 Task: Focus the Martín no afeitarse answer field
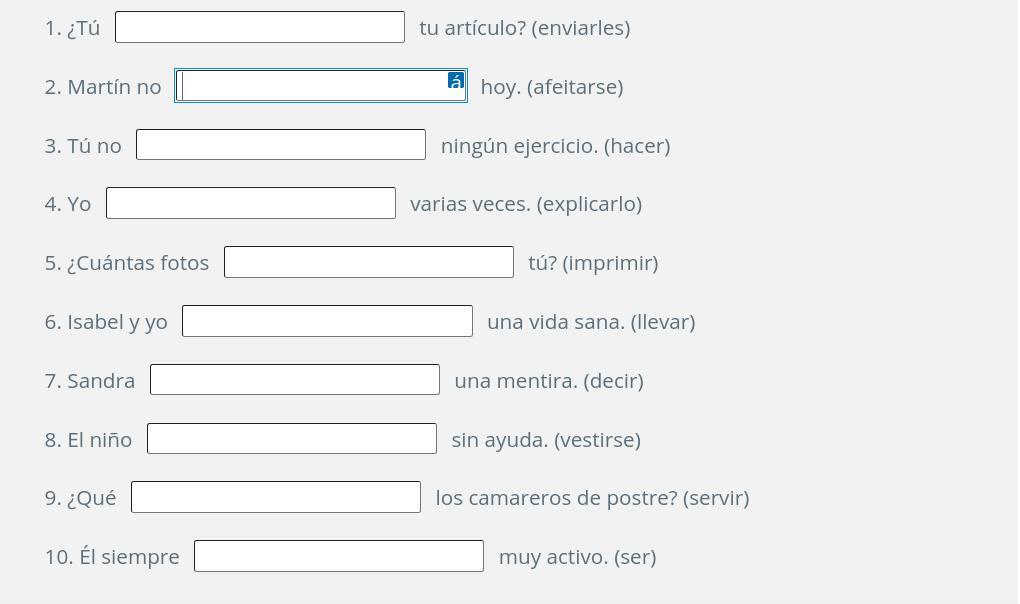click(x=310, y=86)
